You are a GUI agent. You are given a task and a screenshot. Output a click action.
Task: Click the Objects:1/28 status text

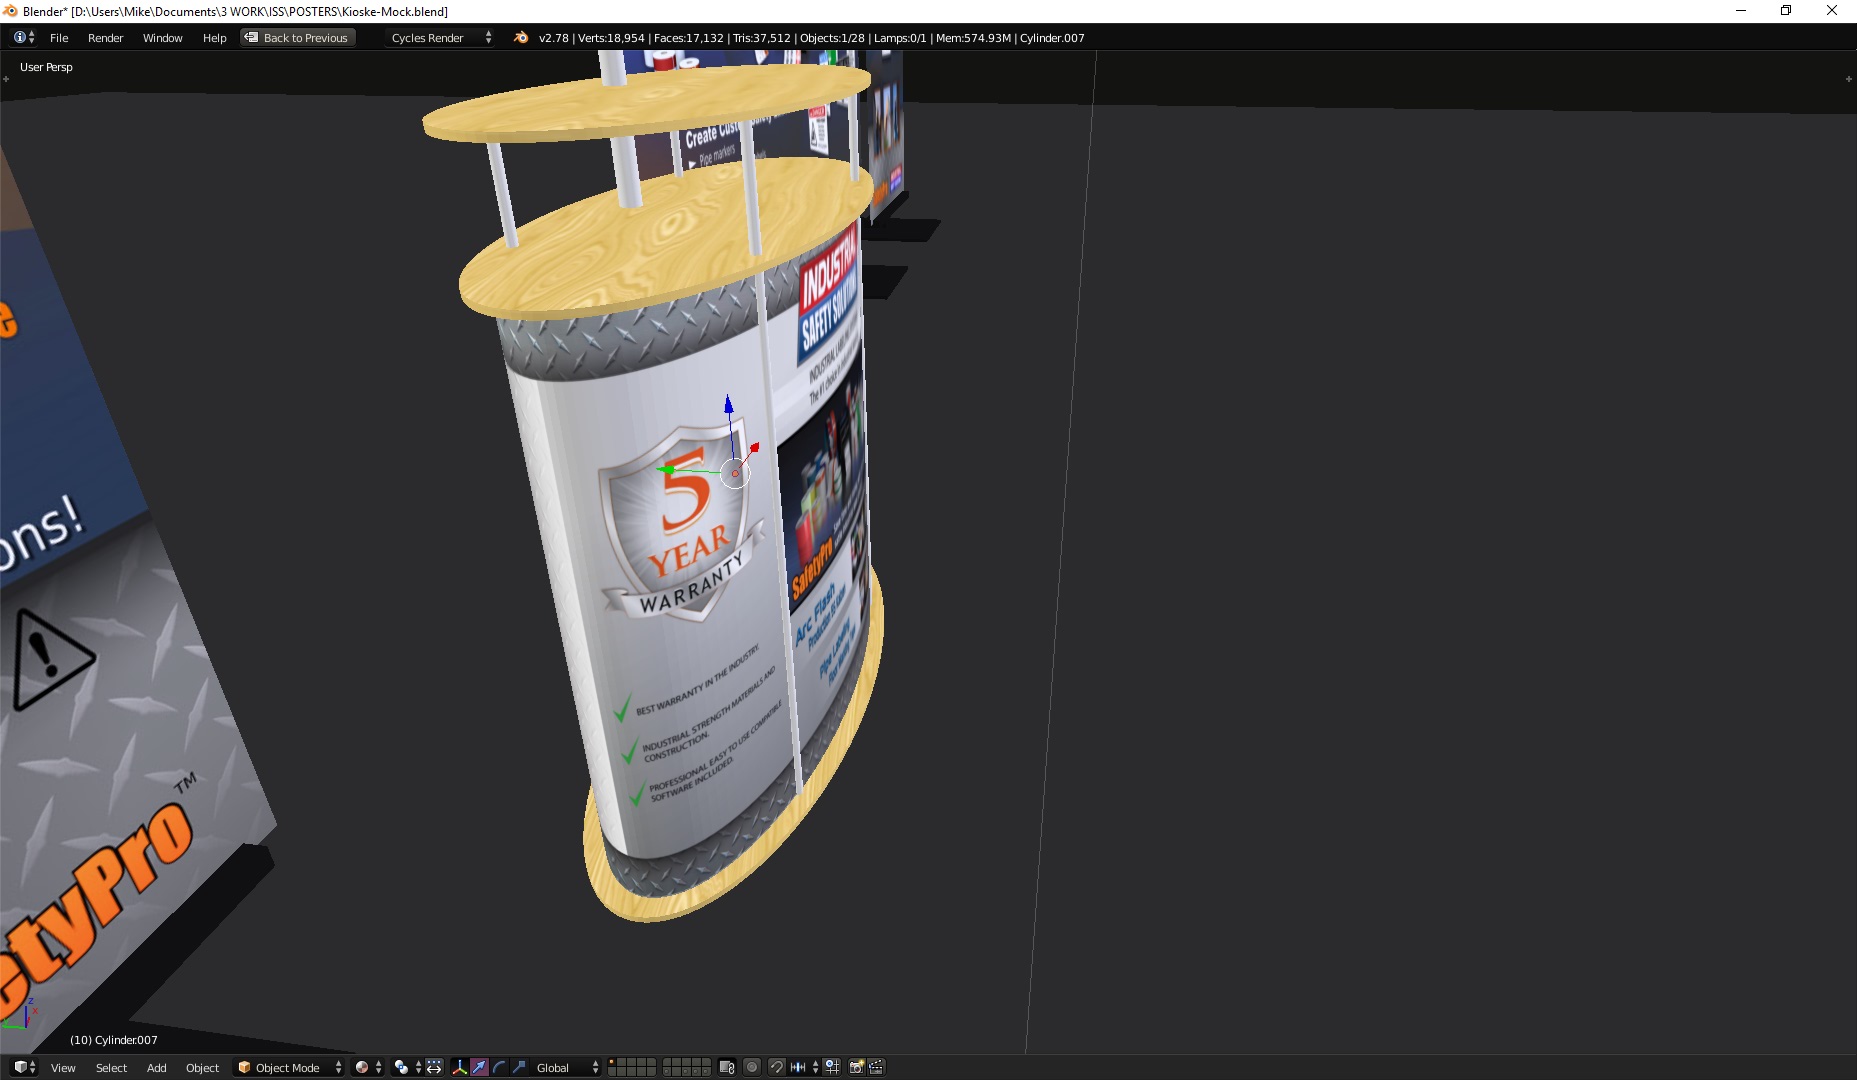pyautogui.click(x=832, y=38)
